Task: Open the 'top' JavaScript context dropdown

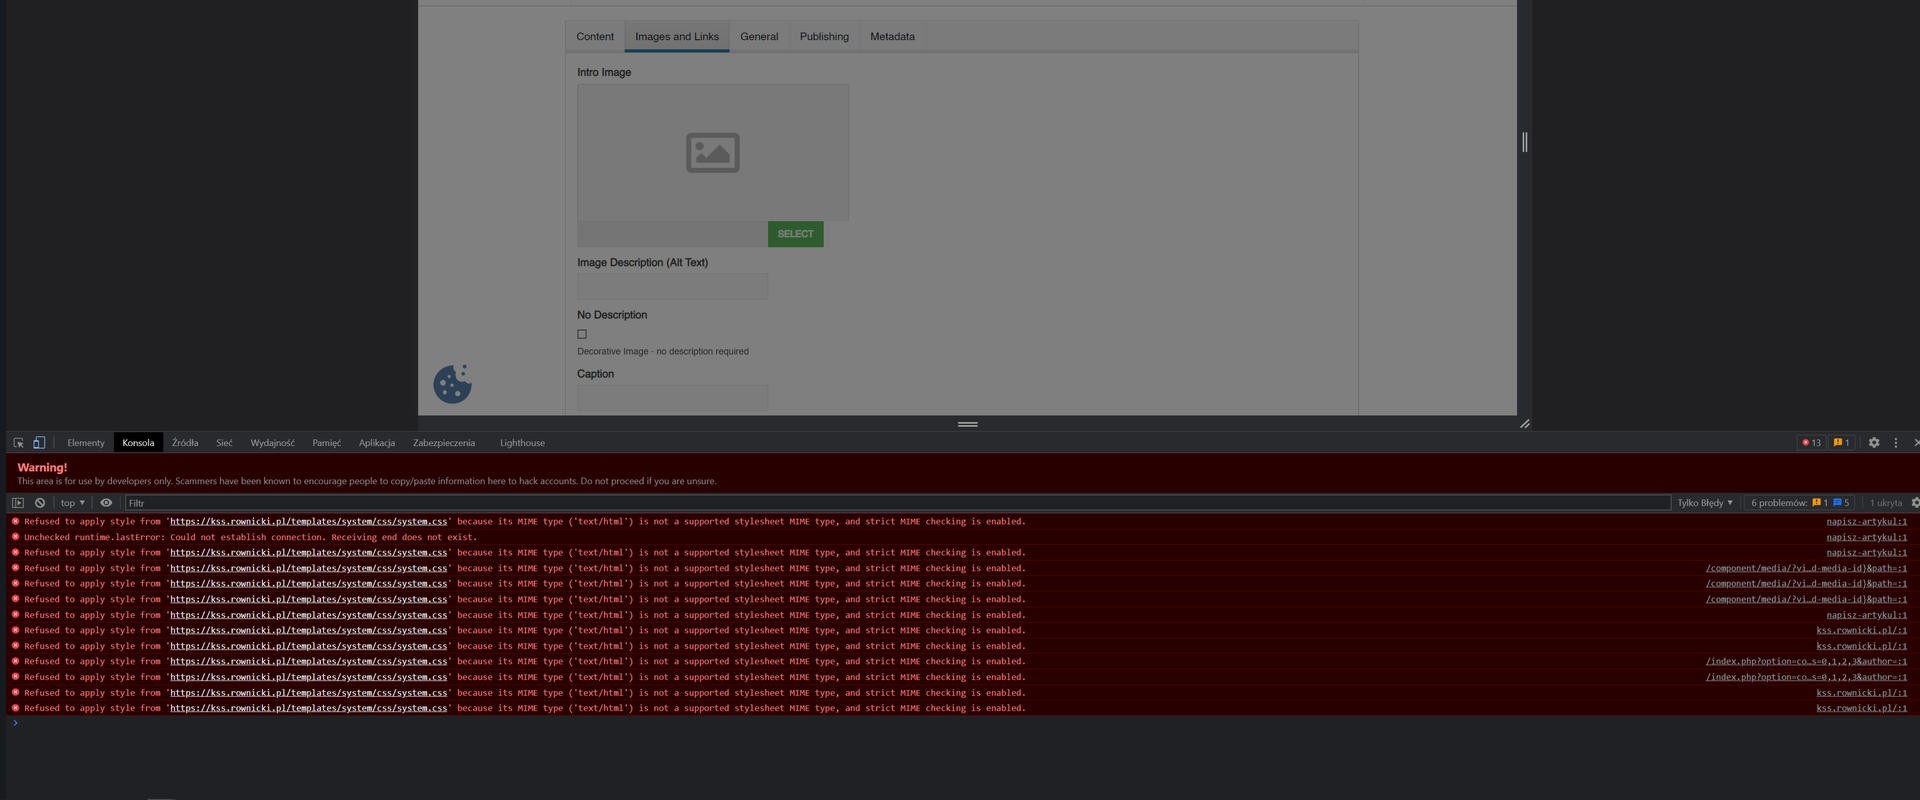Action: click(x=72, y=503)
